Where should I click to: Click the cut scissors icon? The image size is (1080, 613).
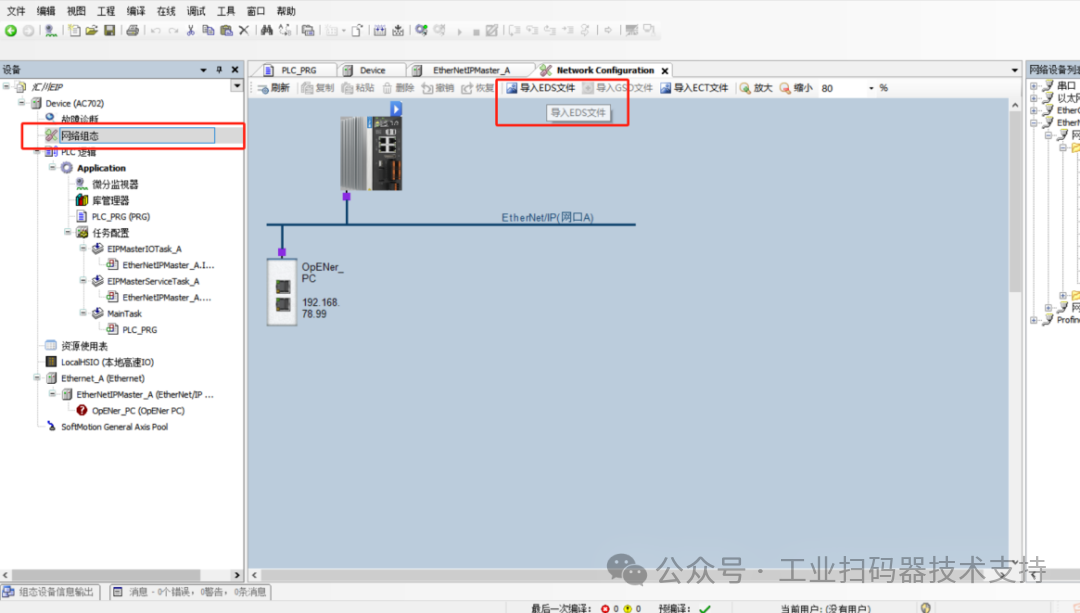pos(191,30)
